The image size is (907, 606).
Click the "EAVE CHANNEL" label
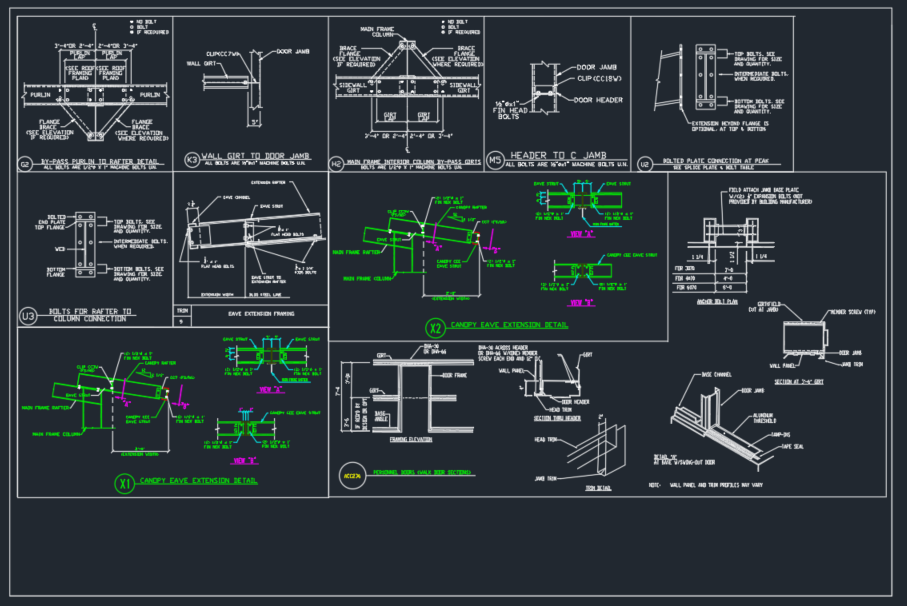(x=236, y=197)
